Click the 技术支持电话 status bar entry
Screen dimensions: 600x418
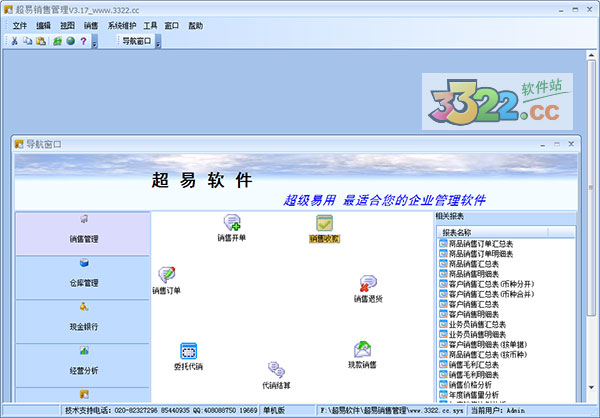[x=160, y=410]
